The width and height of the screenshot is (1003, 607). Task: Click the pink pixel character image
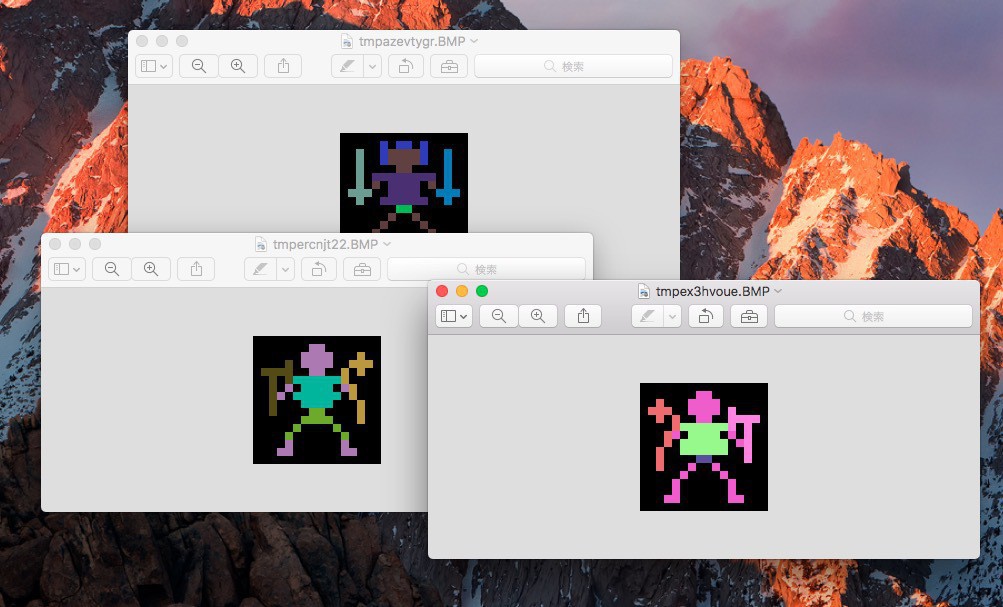tap(704, 446)
